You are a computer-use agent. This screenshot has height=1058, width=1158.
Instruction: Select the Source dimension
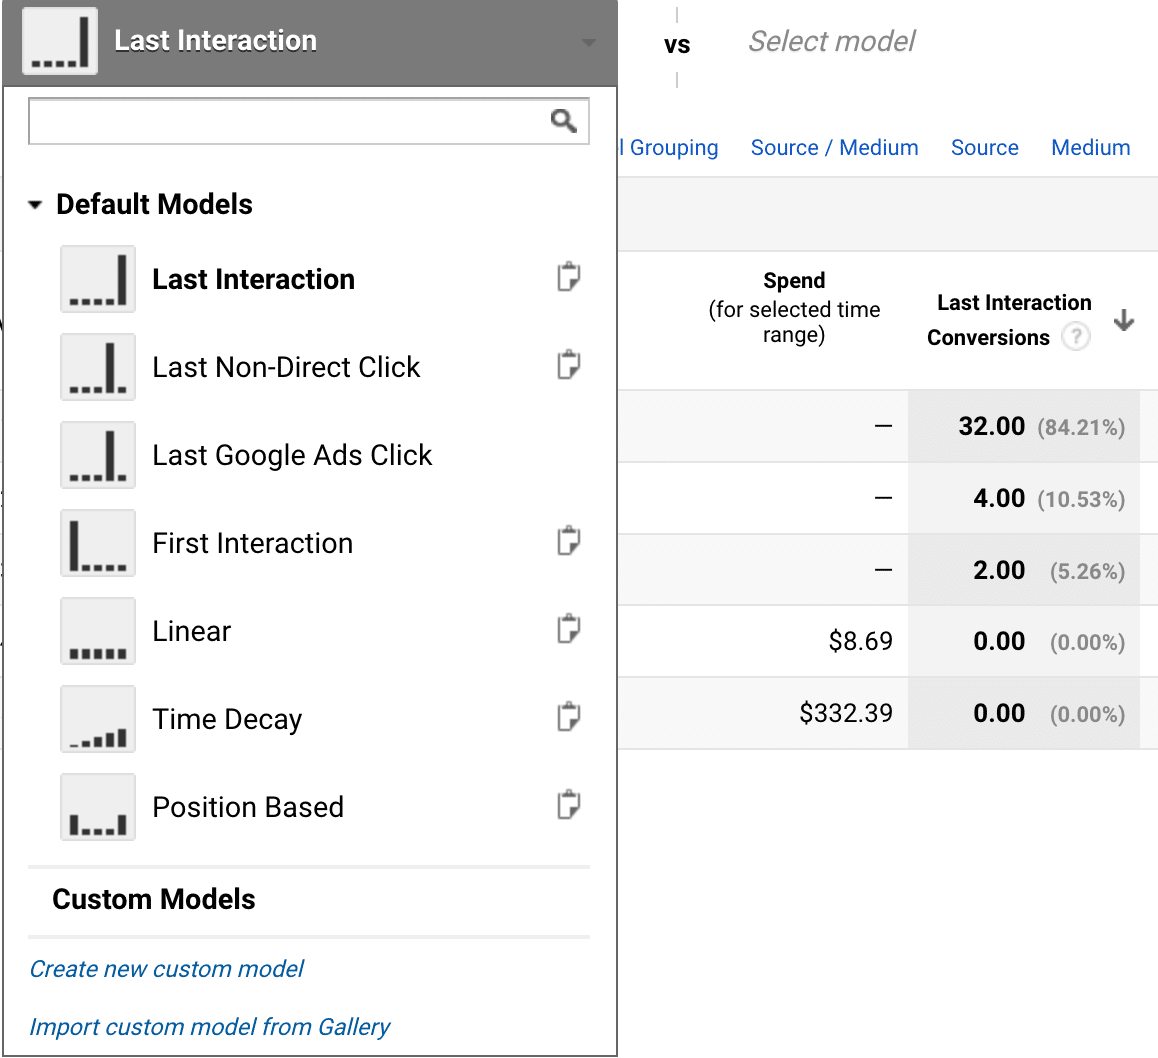point(984,147)
